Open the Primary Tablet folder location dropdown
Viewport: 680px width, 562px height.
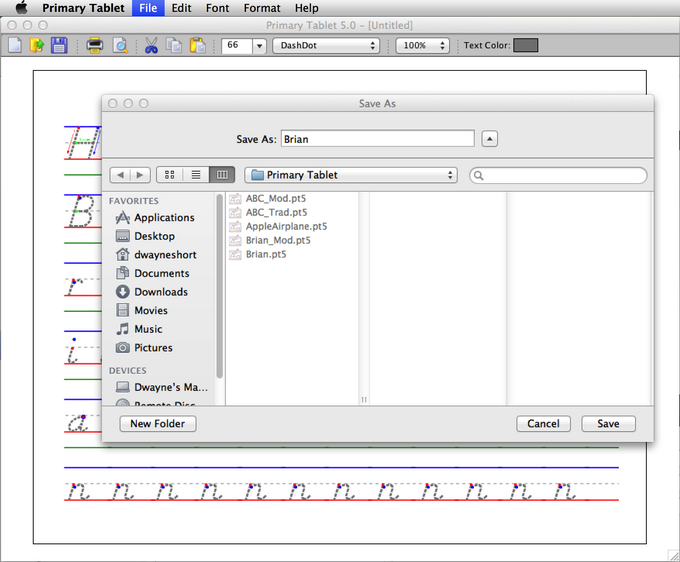pos(351,175)
